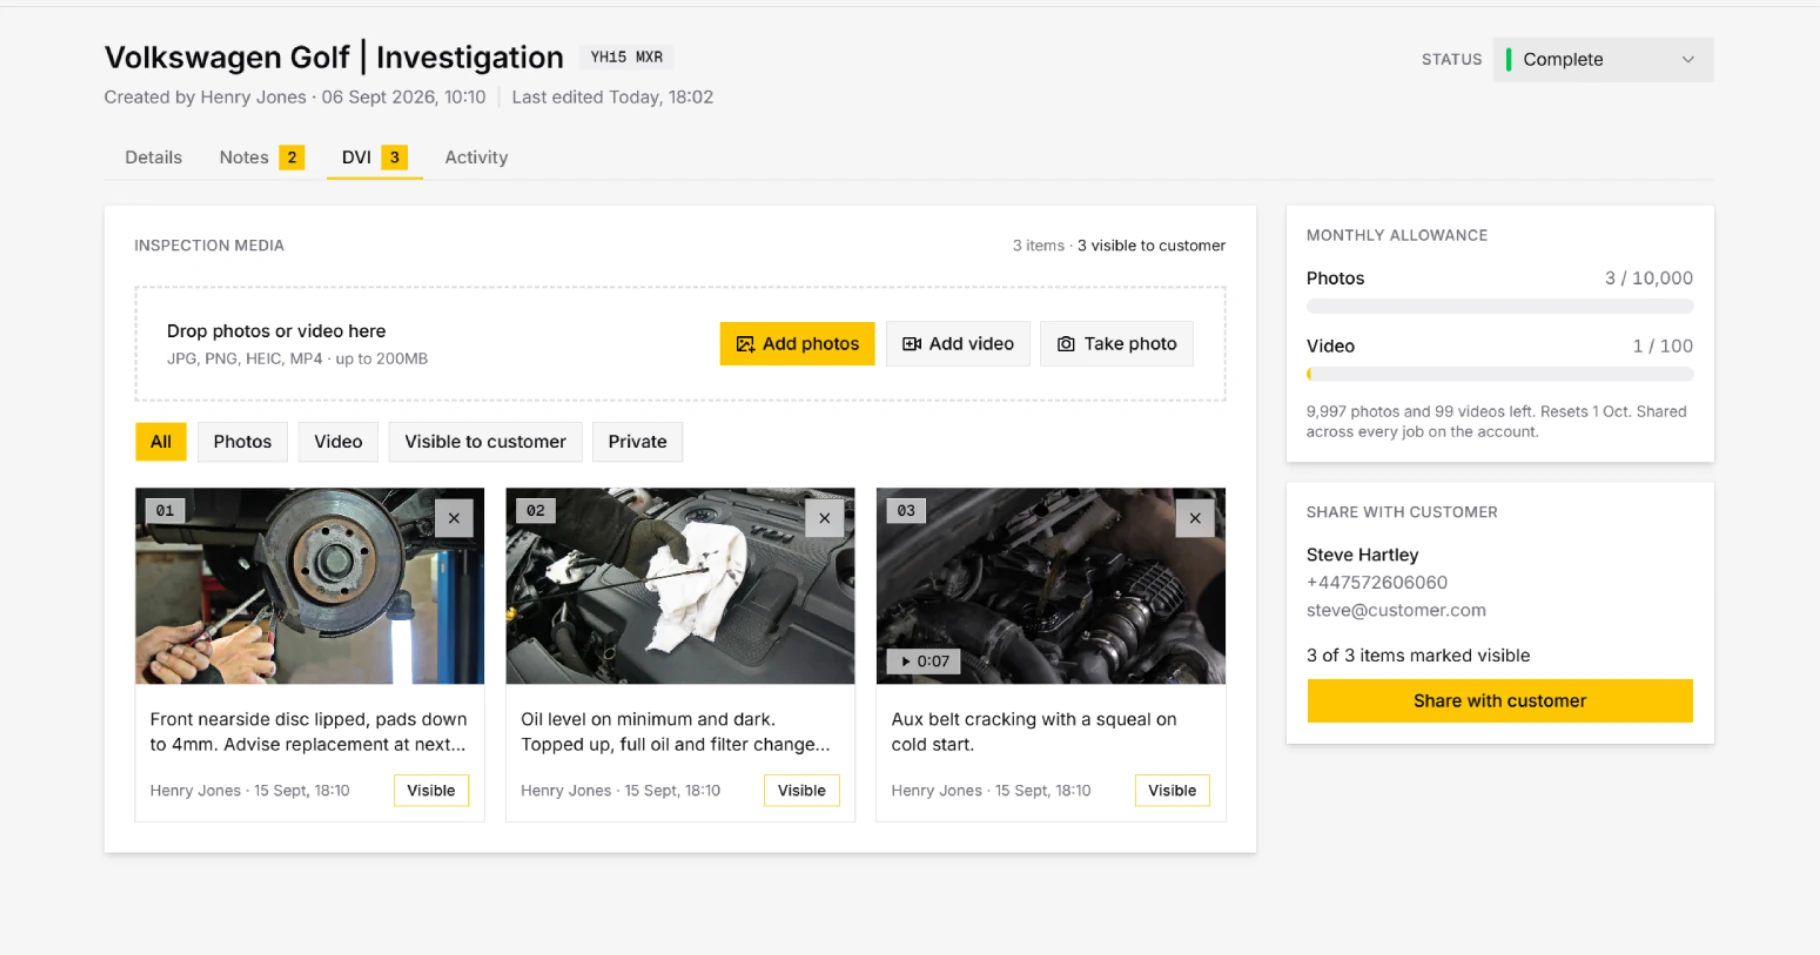The height and width of the screenshot is (955, 1820).
Task: Go to the Activity tab
Action: pos(476,157)
